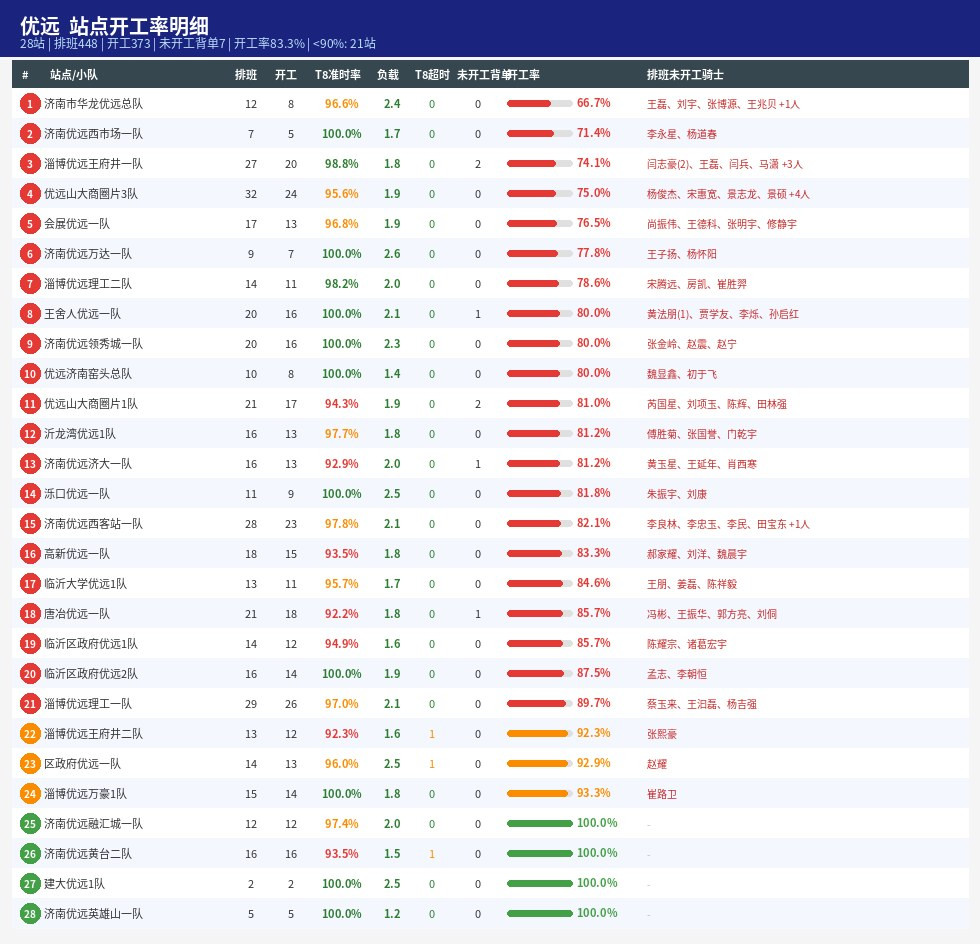Click the 66.7% progress bar for 济南市华龙优远总队

(x=539, y=104)
